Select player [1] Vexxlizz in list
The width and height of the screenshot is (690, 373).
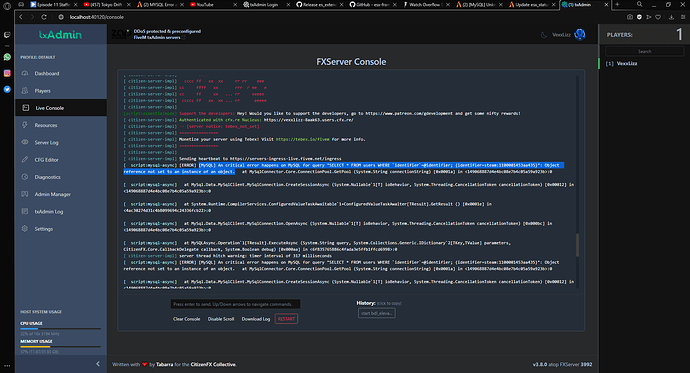coord(621,63)
